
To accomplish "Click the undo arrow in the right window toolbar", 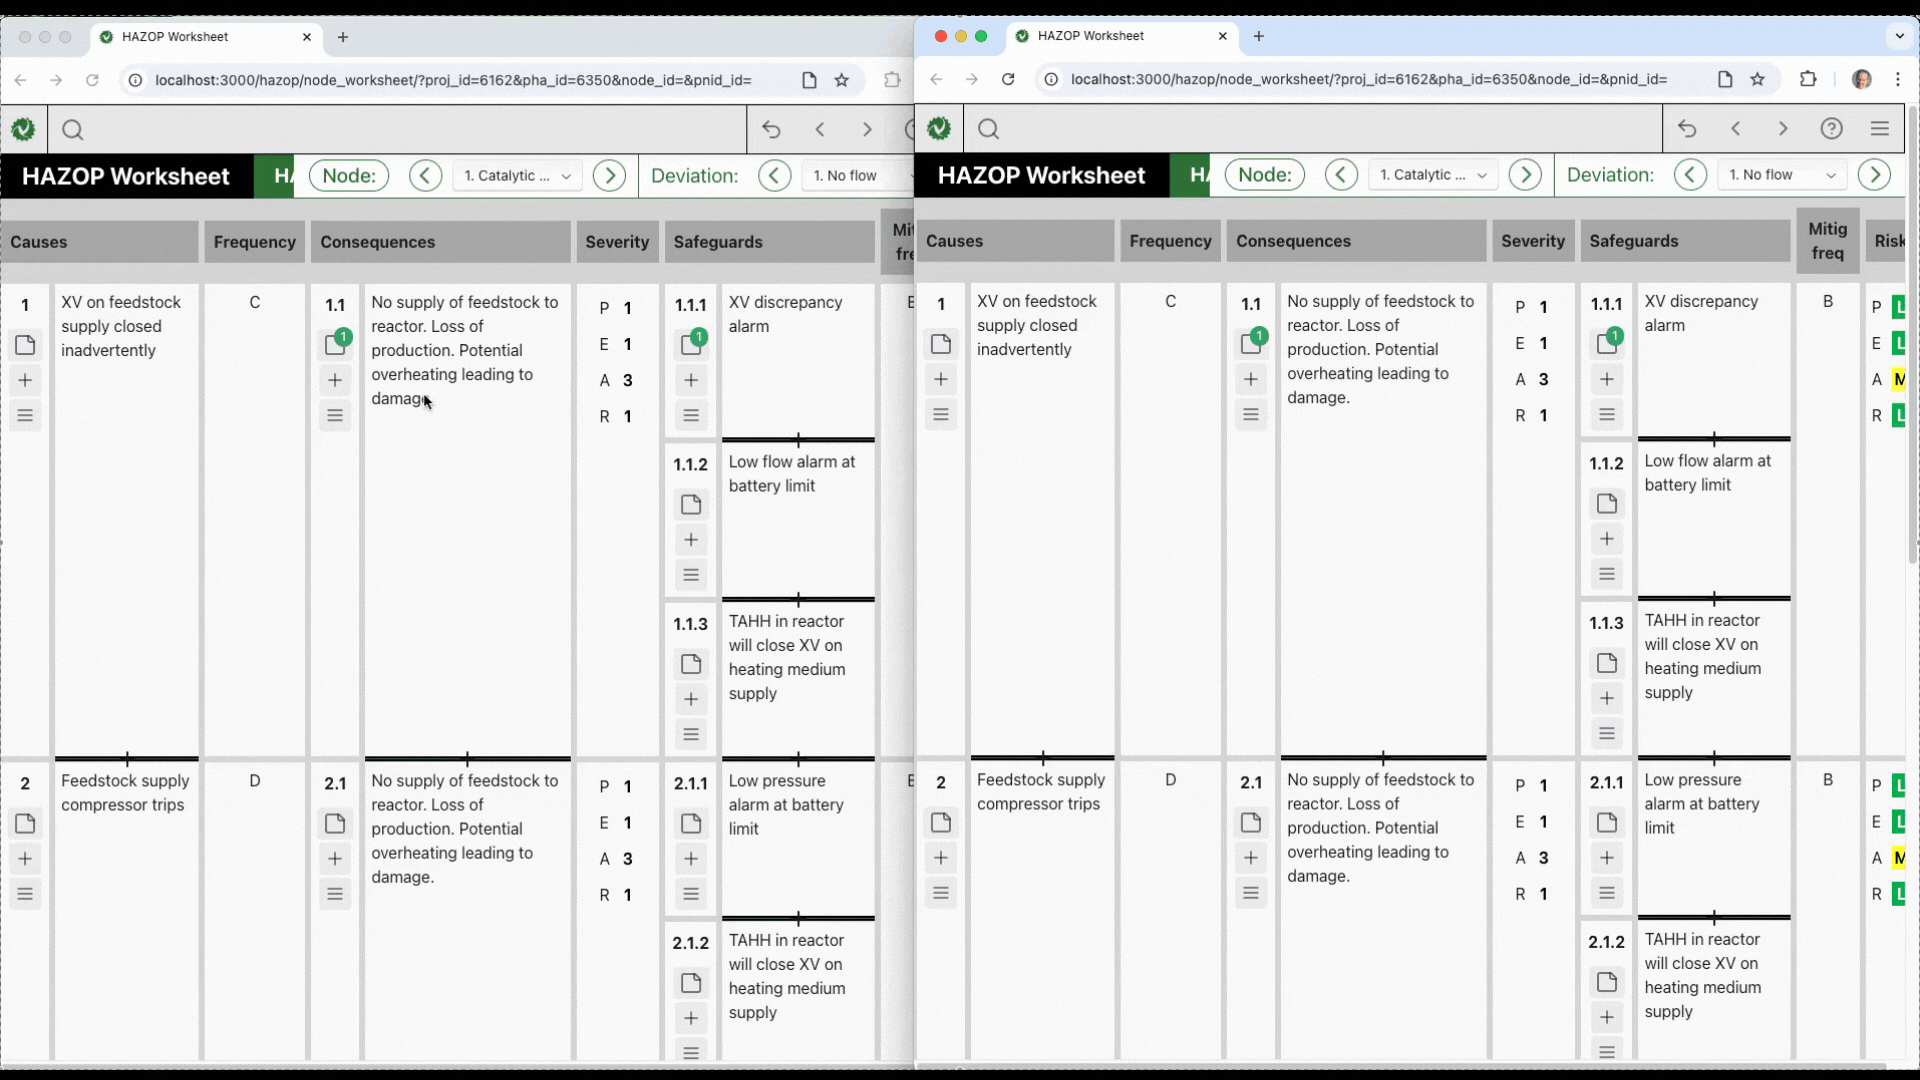I will pyautogui.click(x=1687, y=129).
